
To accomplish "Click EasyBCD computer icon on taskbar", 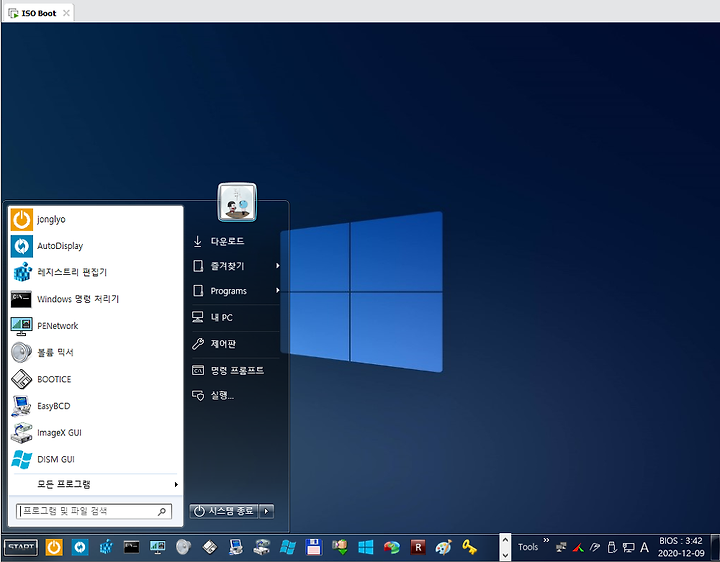I will [x=236, y=547].
